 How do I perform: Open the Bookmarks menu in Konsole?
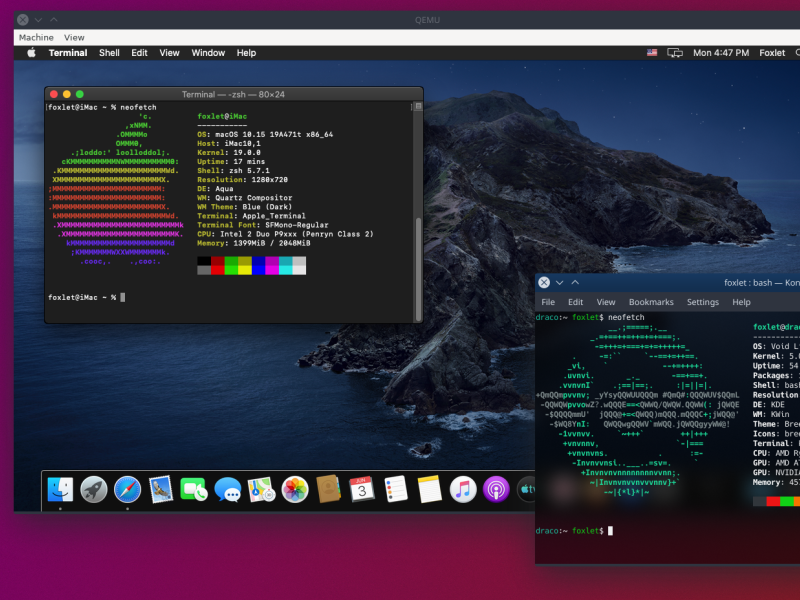pos(651,302)
